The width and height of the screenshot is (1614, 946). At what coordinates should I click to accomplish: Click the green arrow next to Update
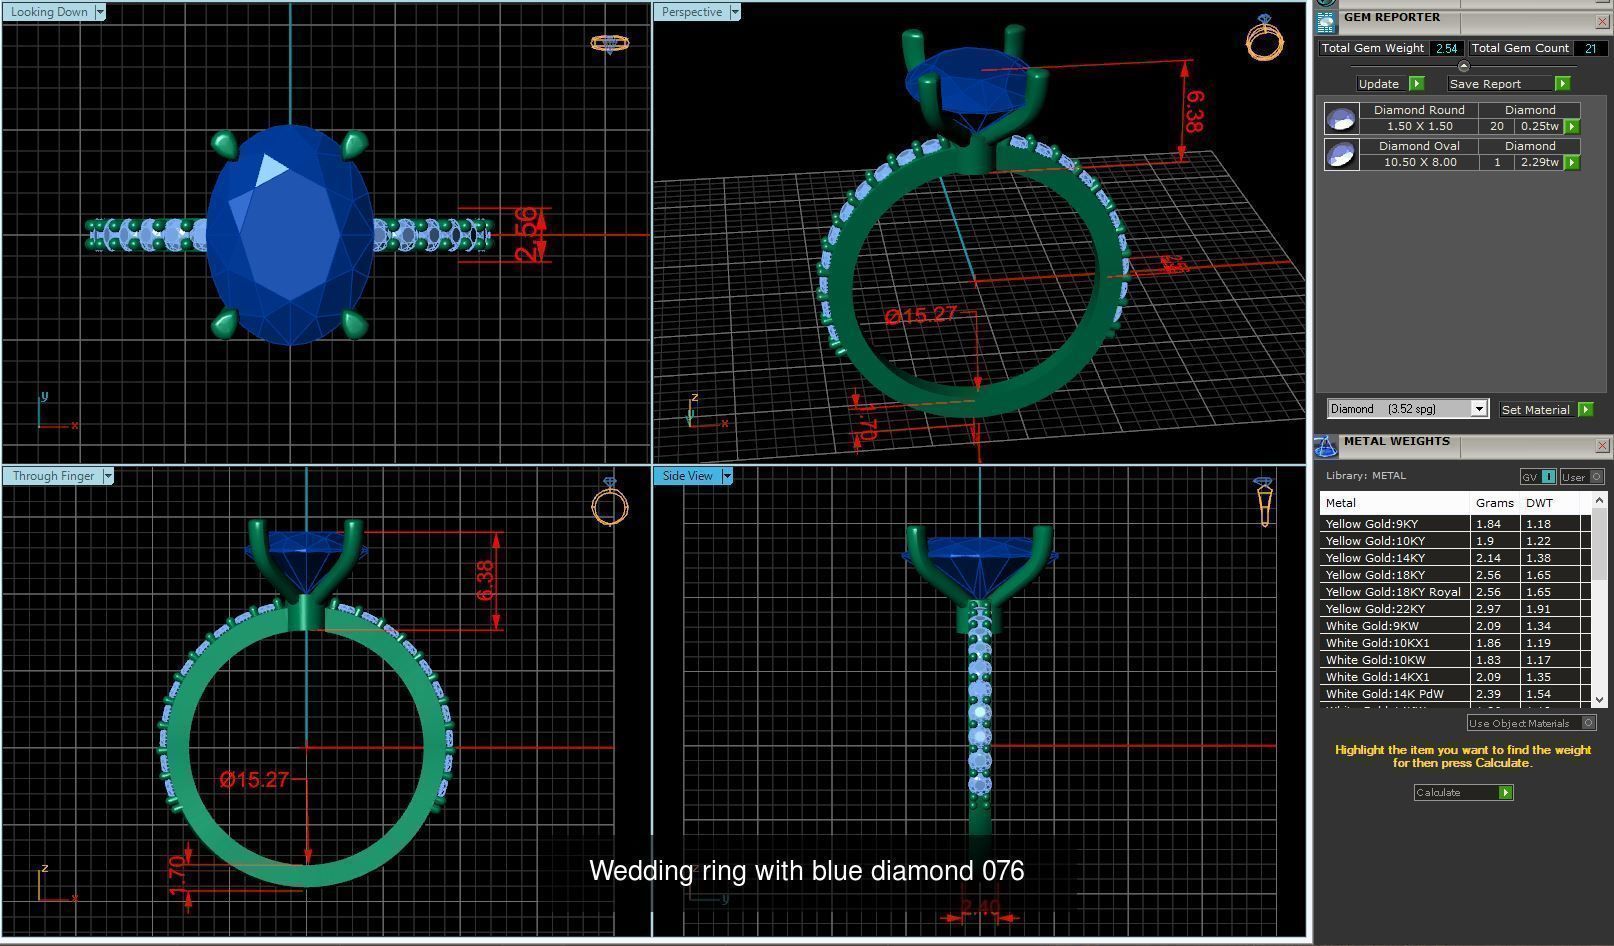[1416, 84]
